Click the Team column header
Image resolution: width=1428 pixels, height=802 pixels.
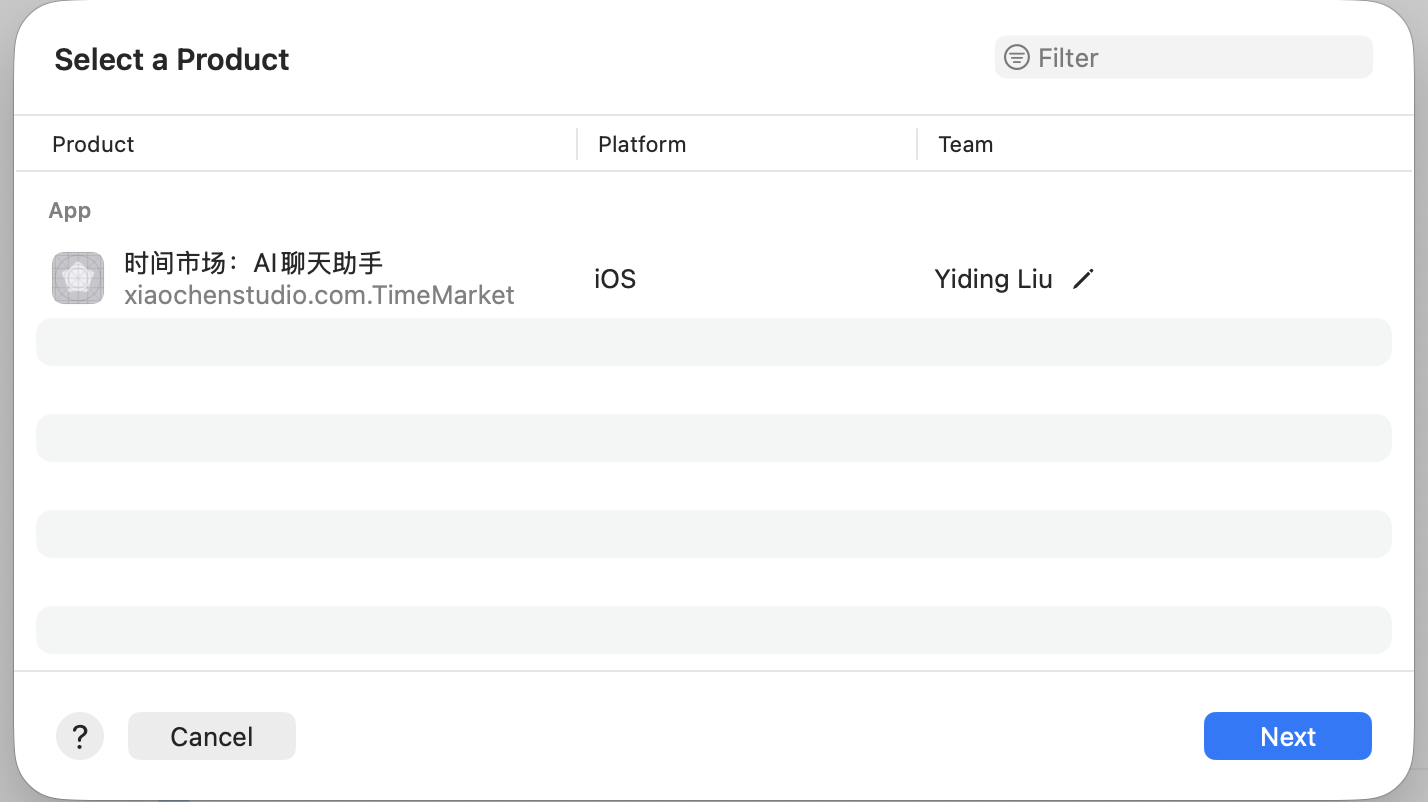(966, 144)
